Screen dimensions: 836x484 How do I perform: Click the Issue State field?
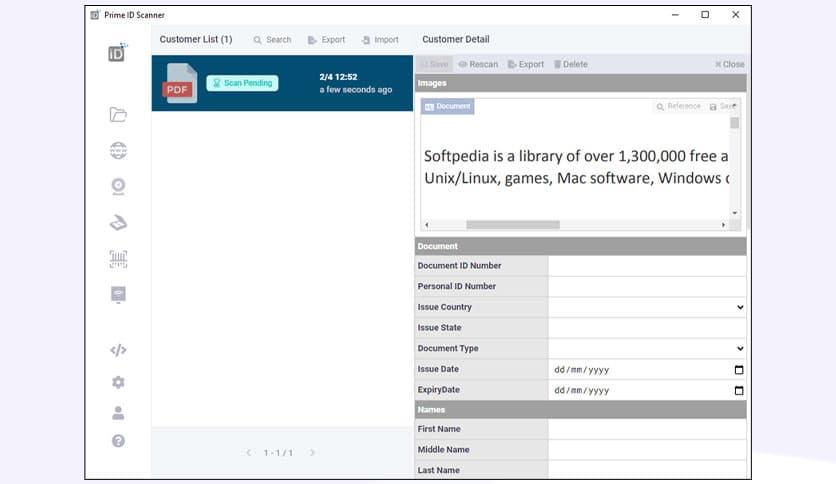point(647,328)
